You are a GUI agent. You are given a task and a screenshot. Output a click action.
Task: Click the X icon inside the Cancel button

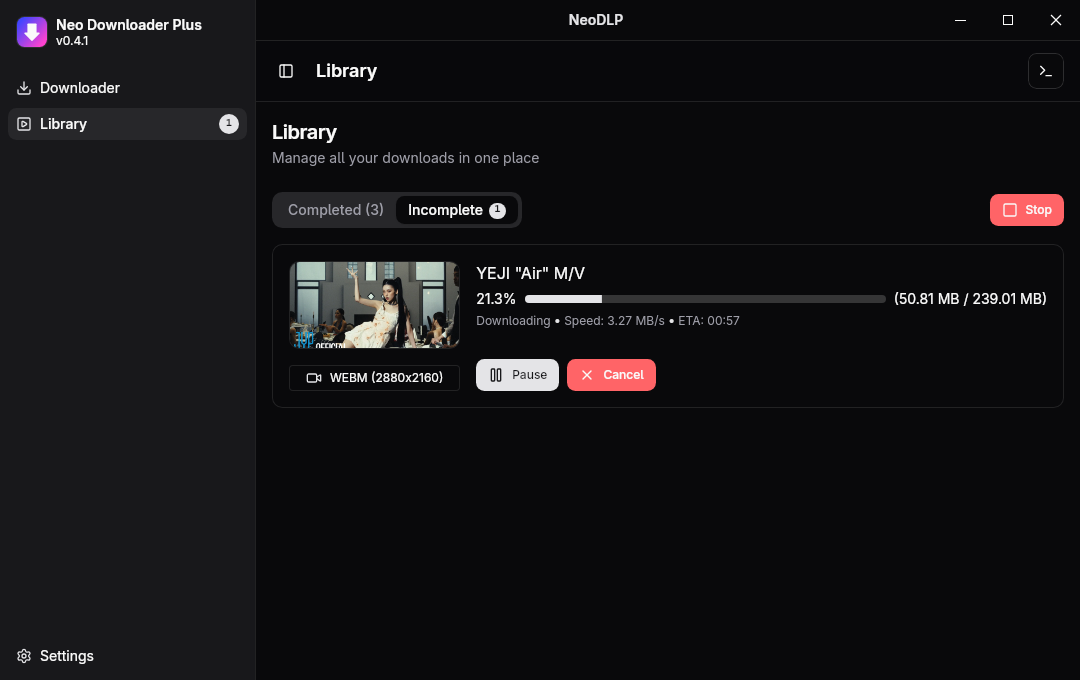tap(587, 374)
